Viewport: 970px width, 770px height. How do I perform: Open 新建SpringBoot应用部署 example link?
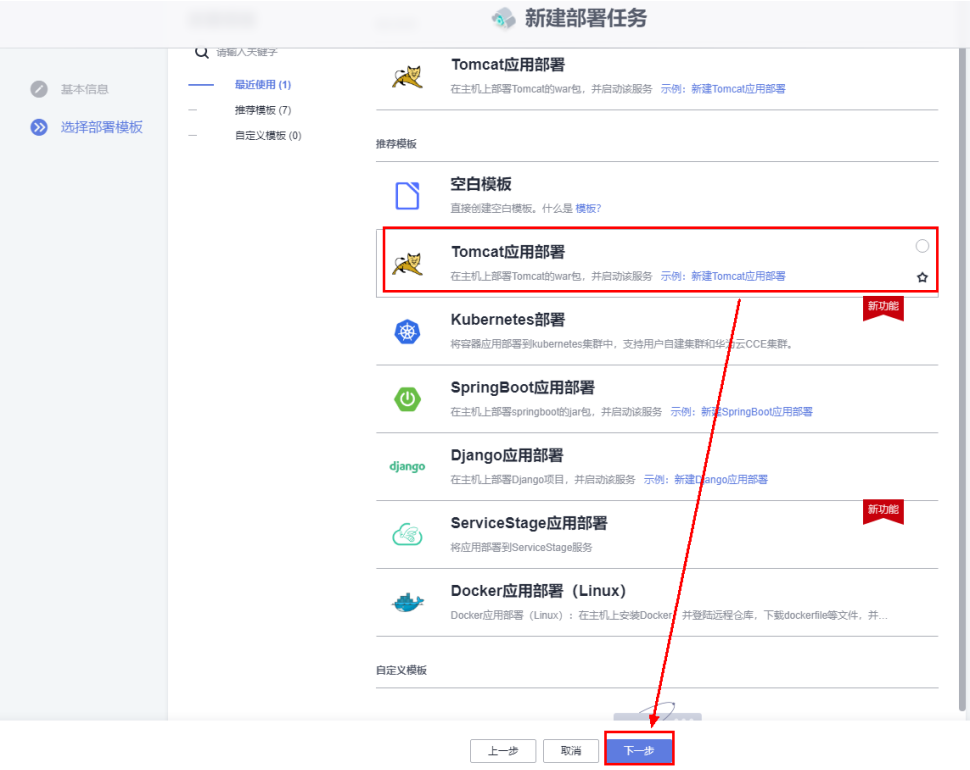(x=757, y=412)
